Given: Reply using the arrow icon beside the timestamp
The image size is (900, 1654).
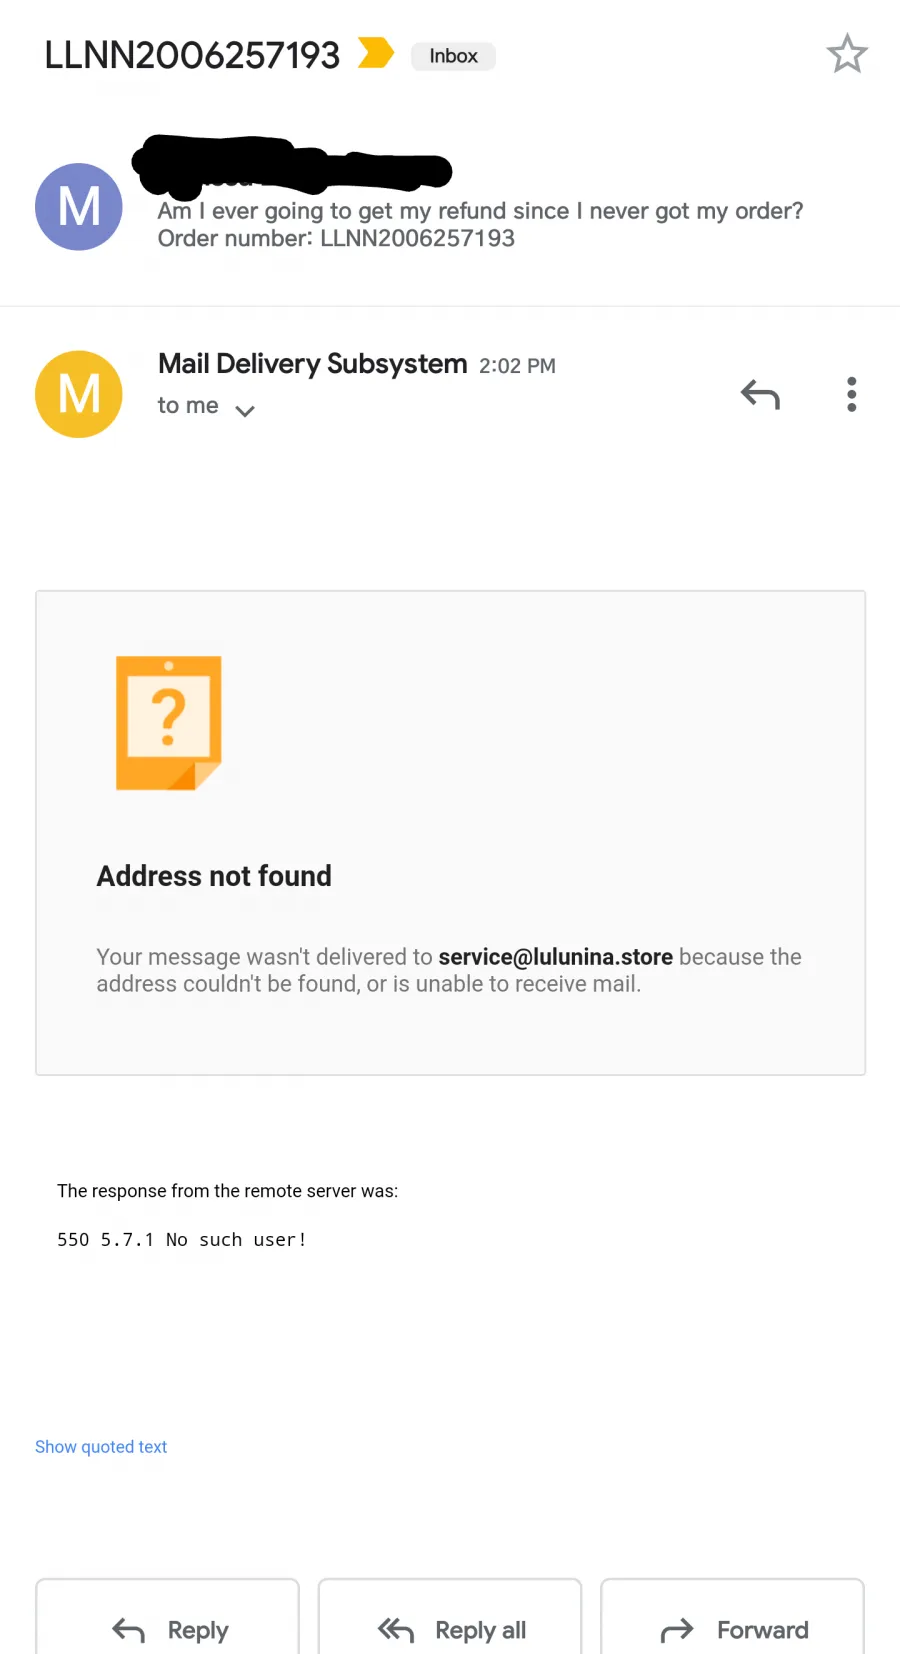Looking at the screenshot, I should (760, 395).
